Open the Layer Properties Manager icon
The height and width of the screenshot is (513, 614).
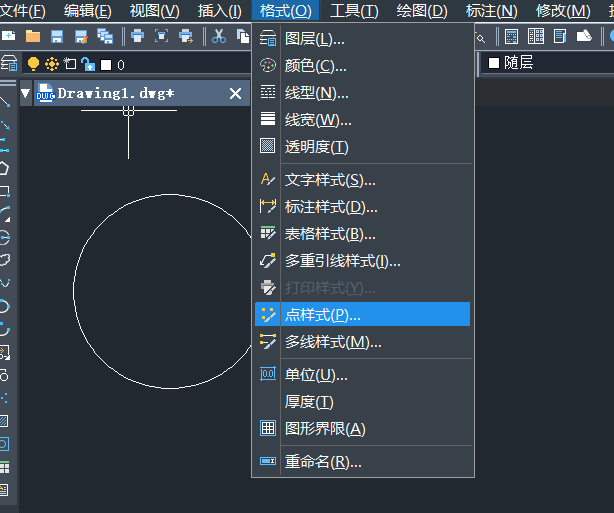pos(9,63)
